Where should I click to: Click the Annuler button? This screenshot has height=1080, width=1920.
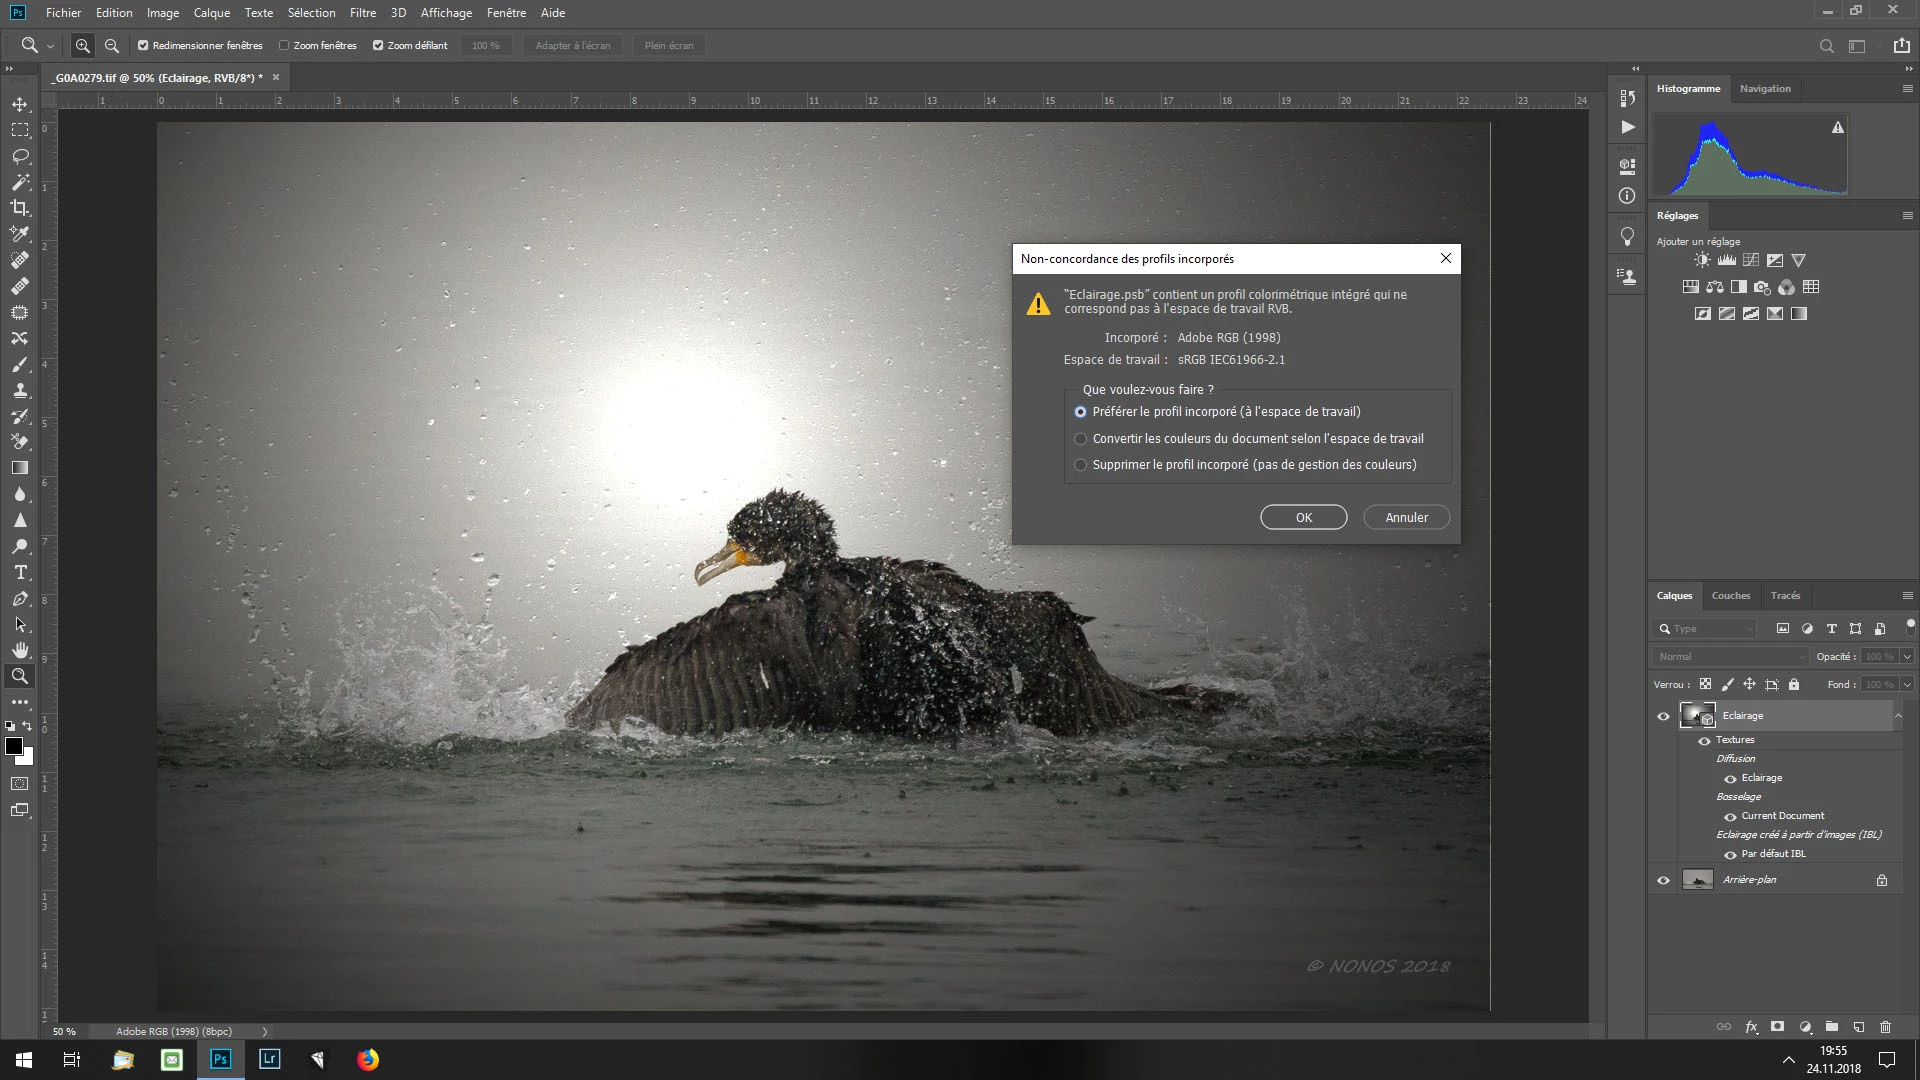[x=1406, y=518]
